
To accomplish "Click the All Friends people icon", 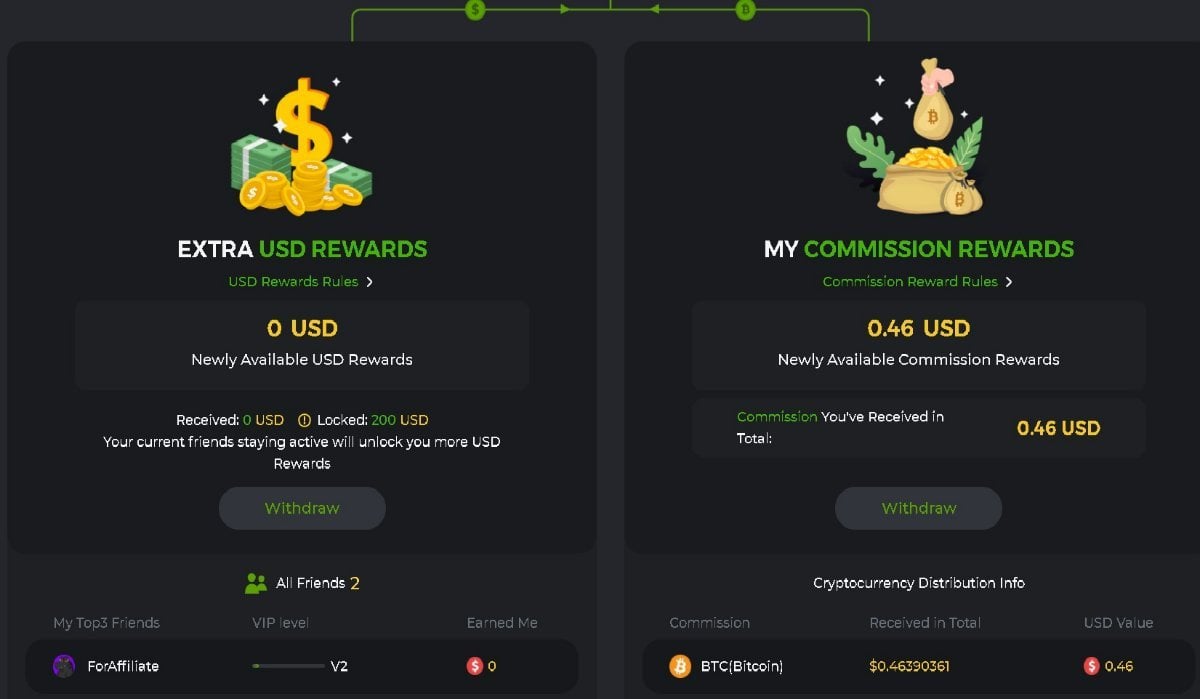I will pyautogui.click(x=256, y=583).
